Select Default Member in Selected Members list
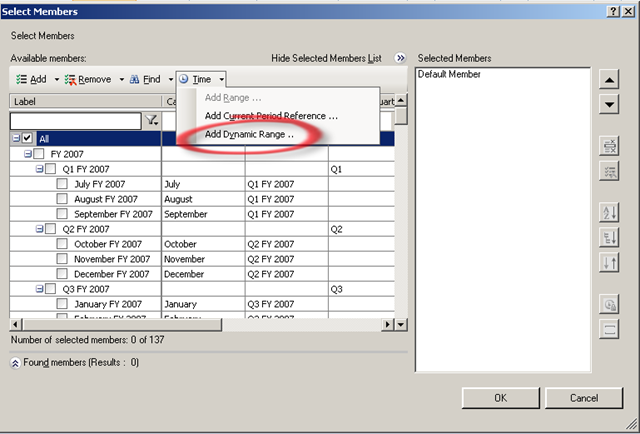640x434 pixels. point(449,74)
